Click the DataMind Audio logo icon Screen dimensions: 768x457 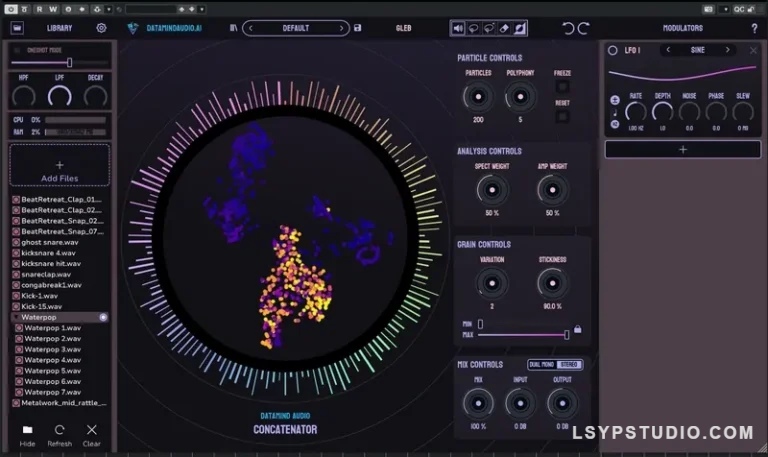coord(133,28)
